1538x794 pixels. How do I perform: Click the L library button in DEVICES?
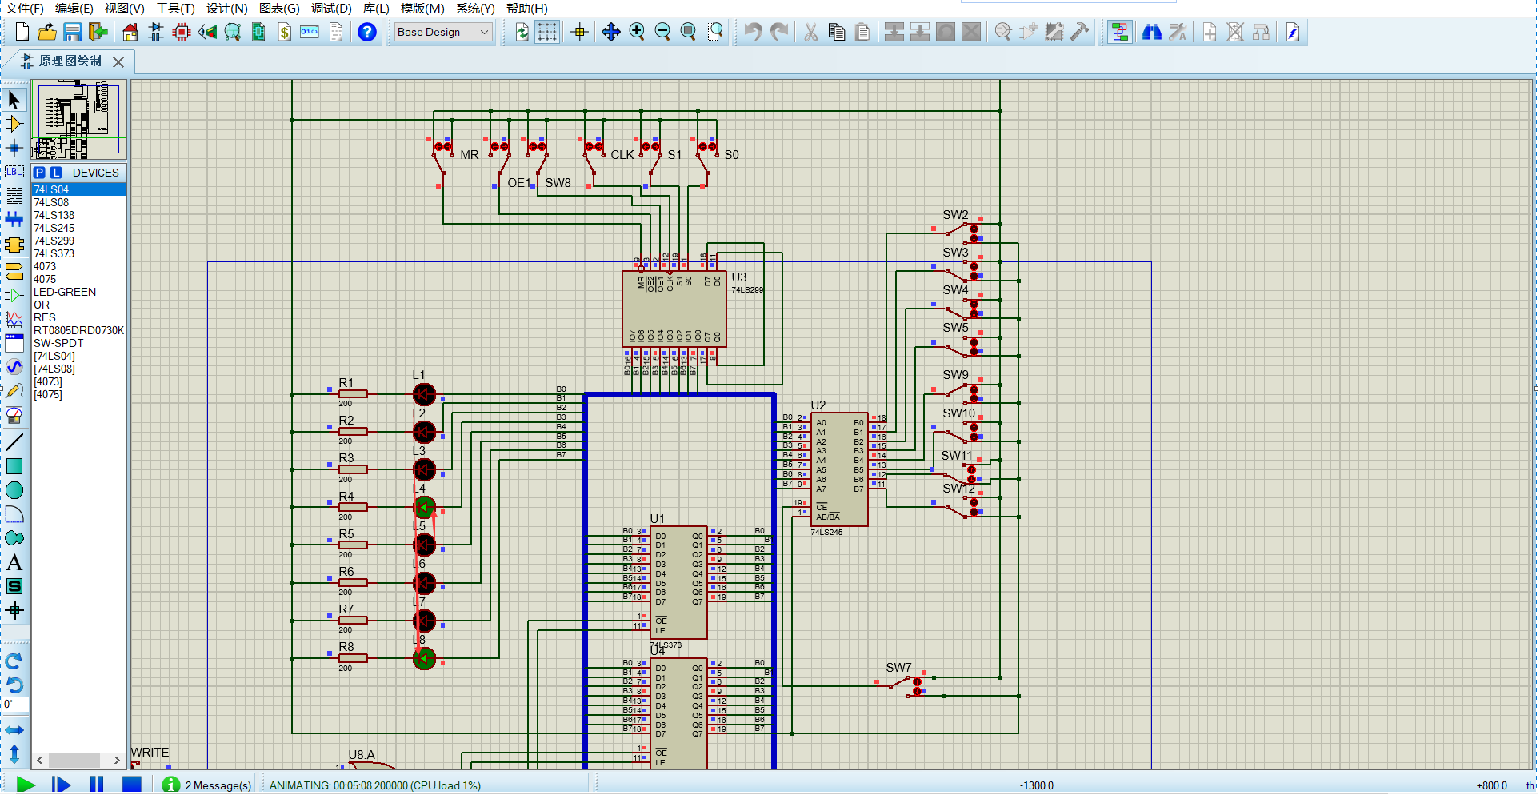pos(56,173)
